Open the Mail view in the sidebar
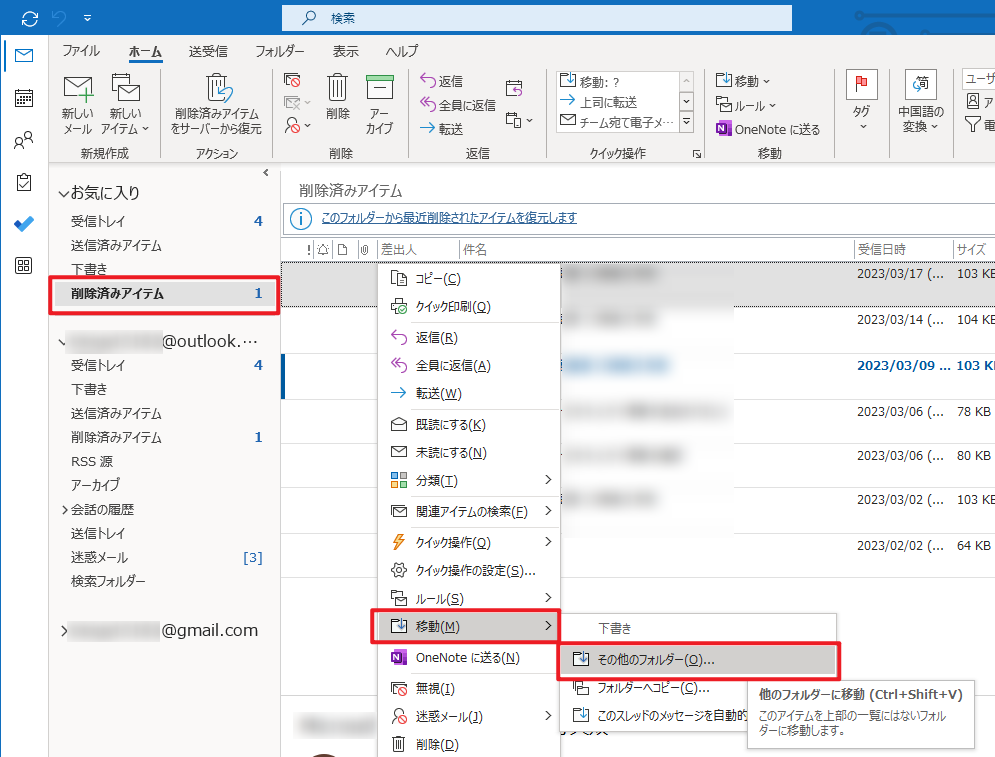This screenshot has width=995, height=757. coord(23,56)
